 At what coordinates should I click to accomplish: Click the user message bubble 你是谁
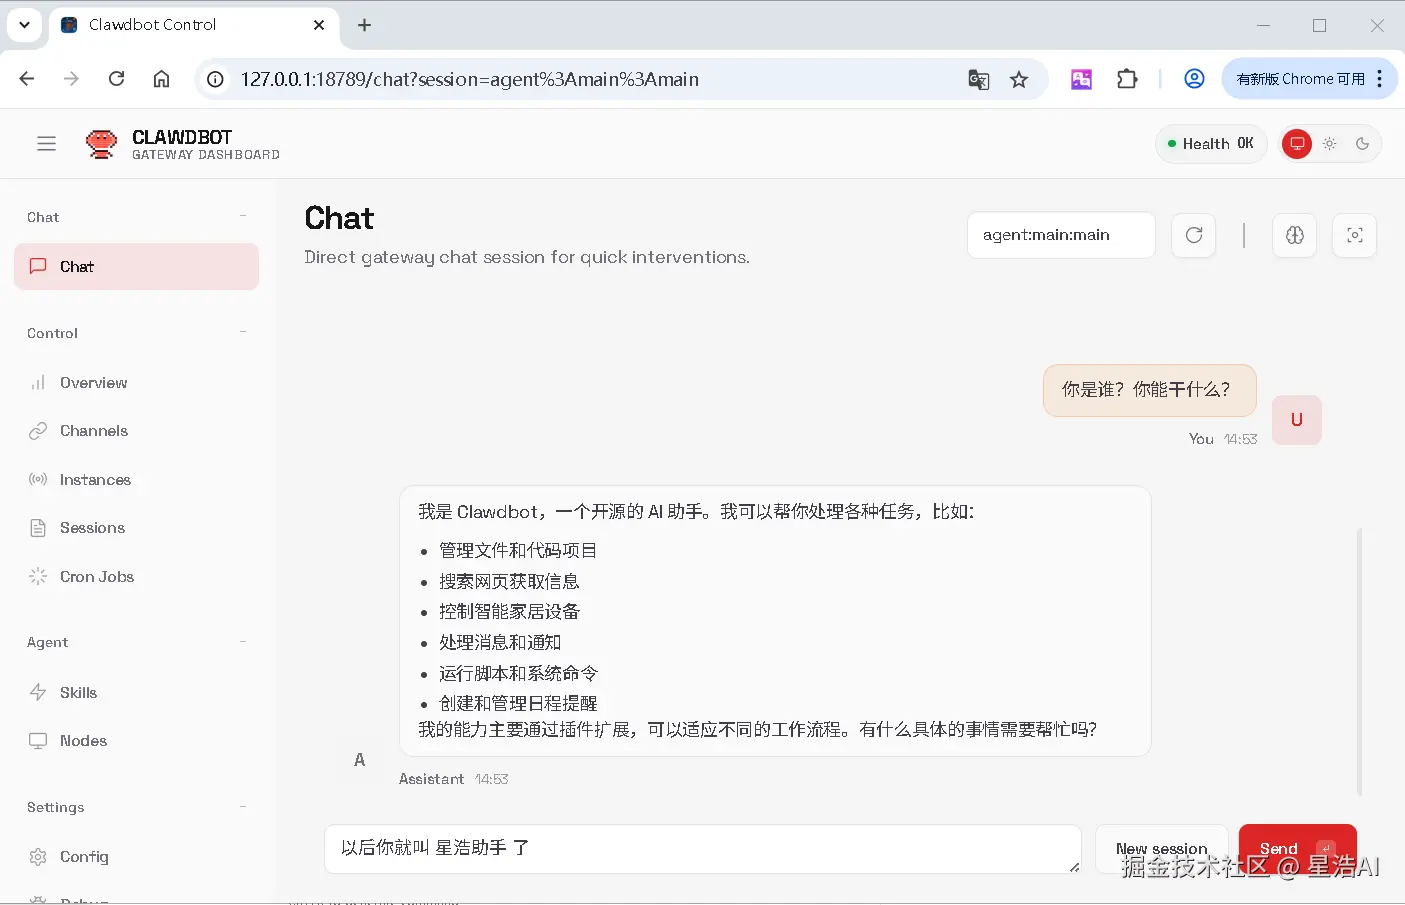click(x=1149, y=390)
